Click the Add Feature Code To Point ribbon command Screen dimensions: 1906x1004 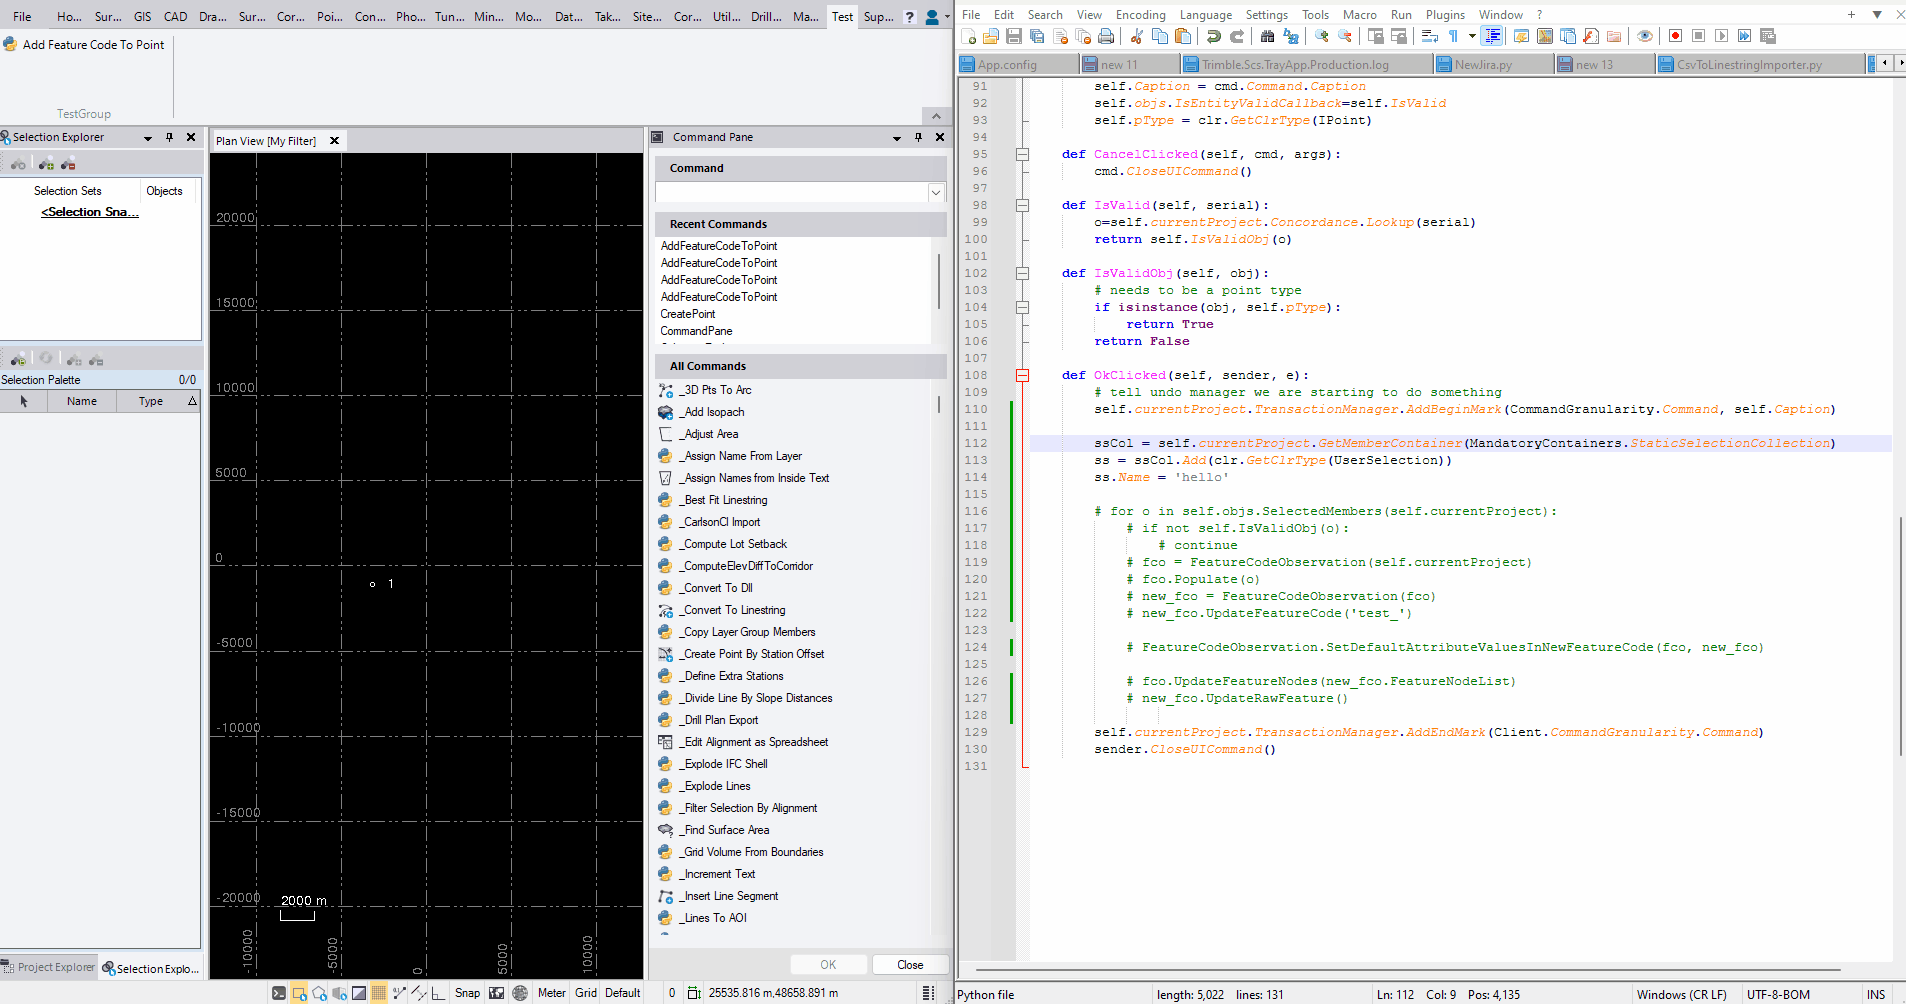point(84,45)
